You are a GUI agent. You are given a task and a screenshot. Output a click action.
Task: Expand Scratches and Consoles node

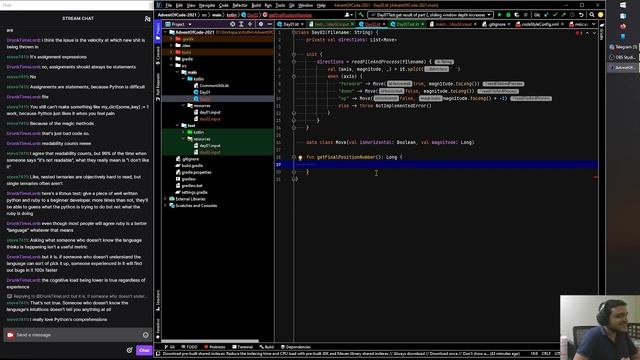(166, 205)
